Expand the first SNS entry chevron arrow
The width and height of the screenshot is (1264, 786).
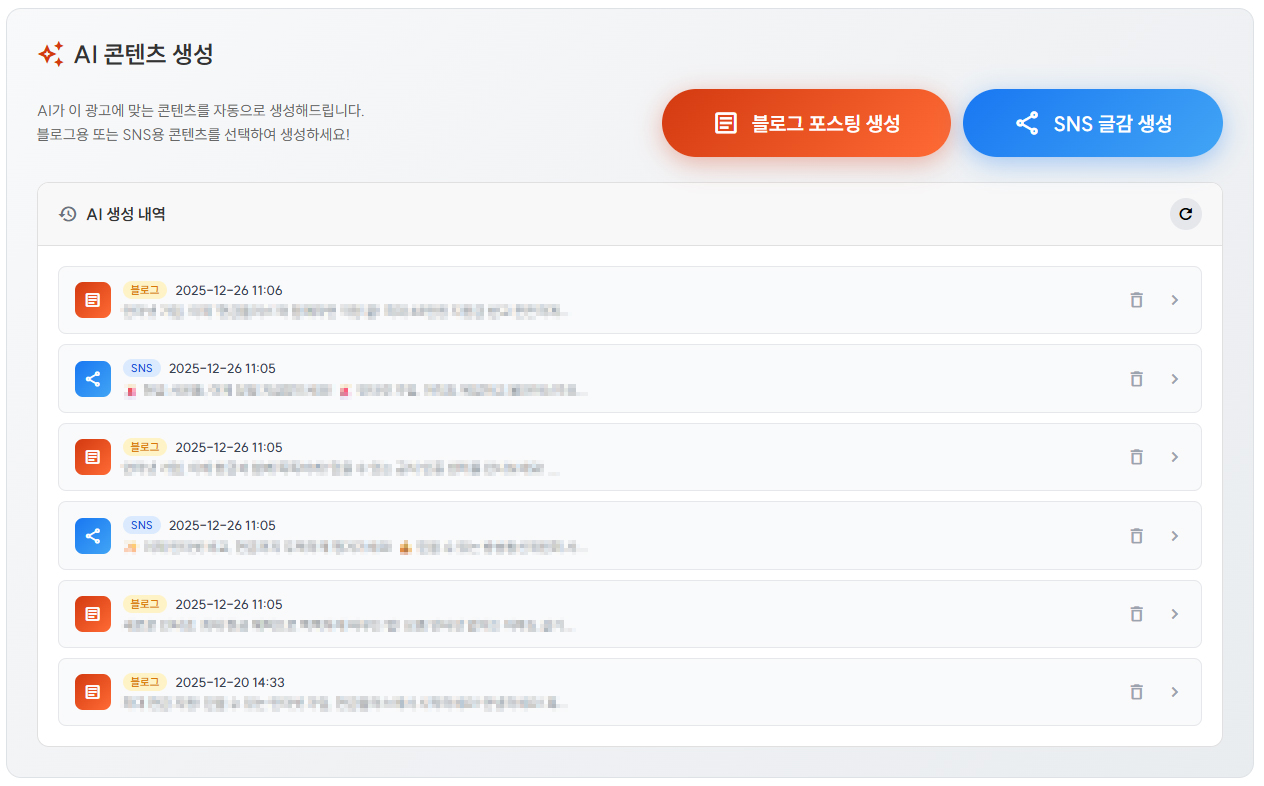tap(1175, 379)
